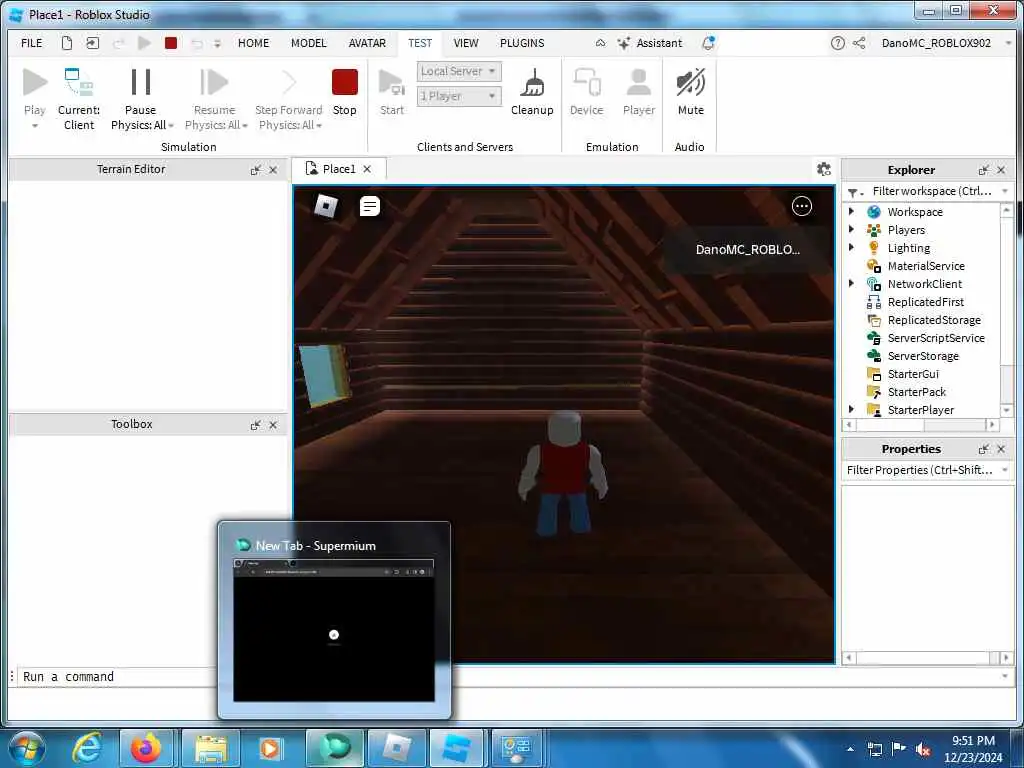Click the notifications bell icon
Screen dimensions: 1024x768
coord(708,43)
